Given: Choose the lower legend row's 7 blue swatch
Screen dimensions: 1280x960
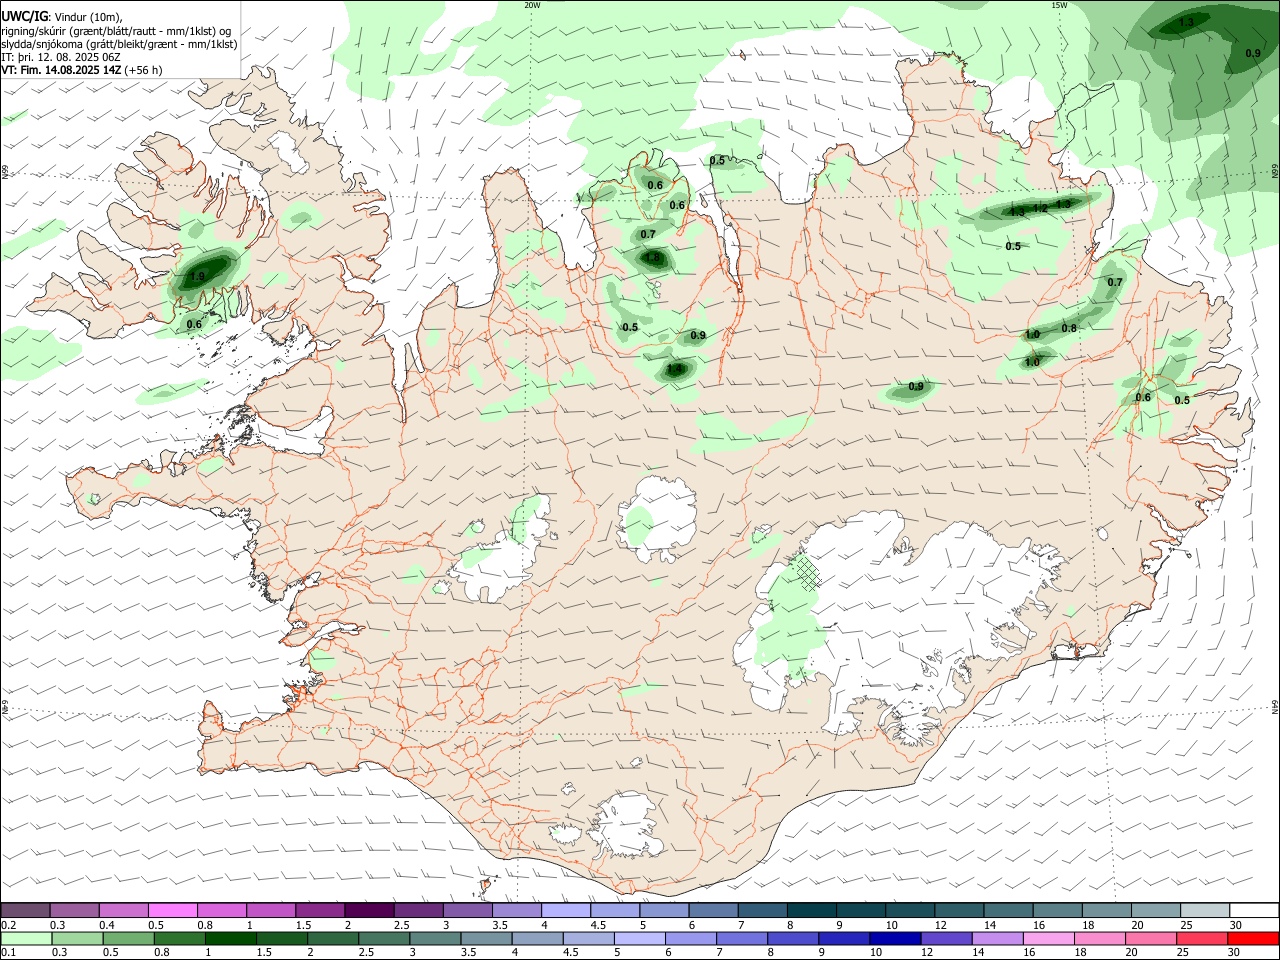Looking at the screenshot, I should tap(742, 938).
